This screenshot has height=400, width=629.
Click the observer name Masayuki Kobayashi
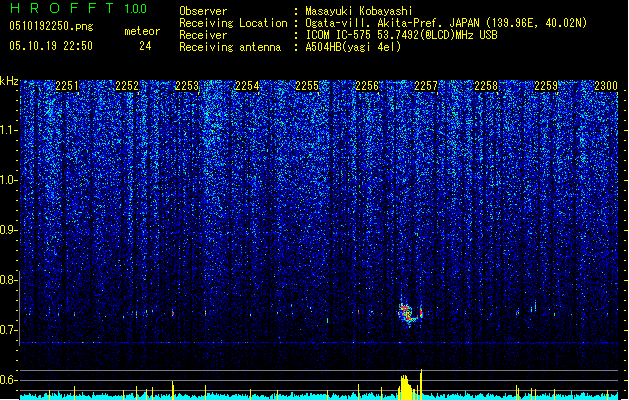point(359,11)
